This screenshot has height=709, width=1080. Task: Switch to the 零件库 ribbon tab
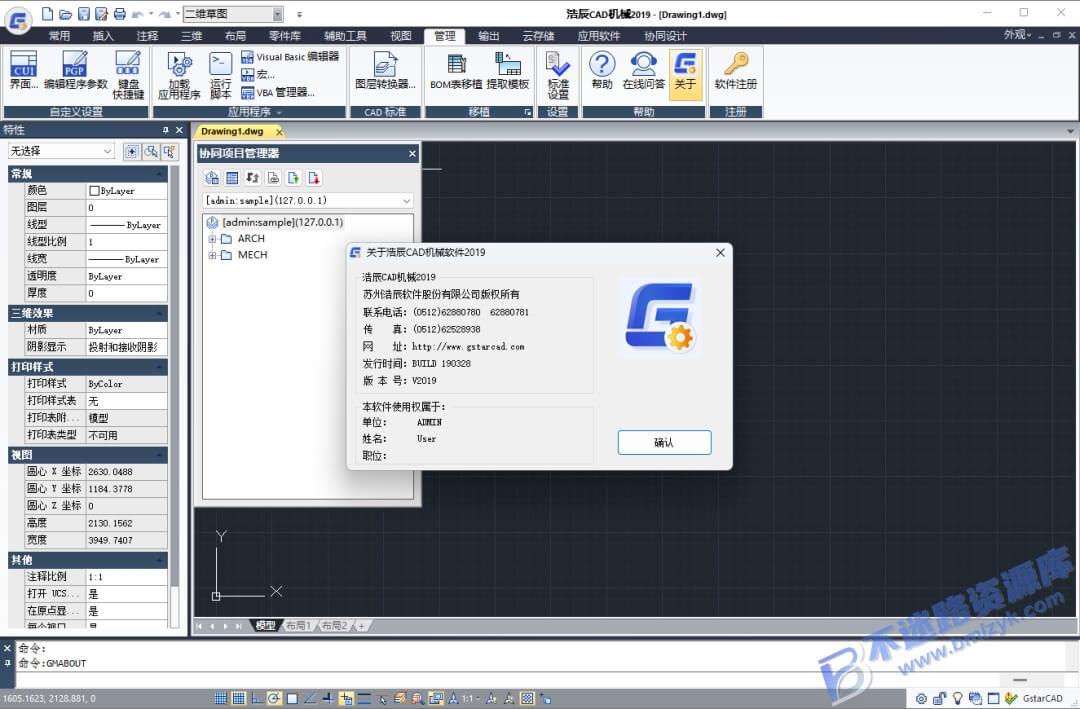coord(284,35)
